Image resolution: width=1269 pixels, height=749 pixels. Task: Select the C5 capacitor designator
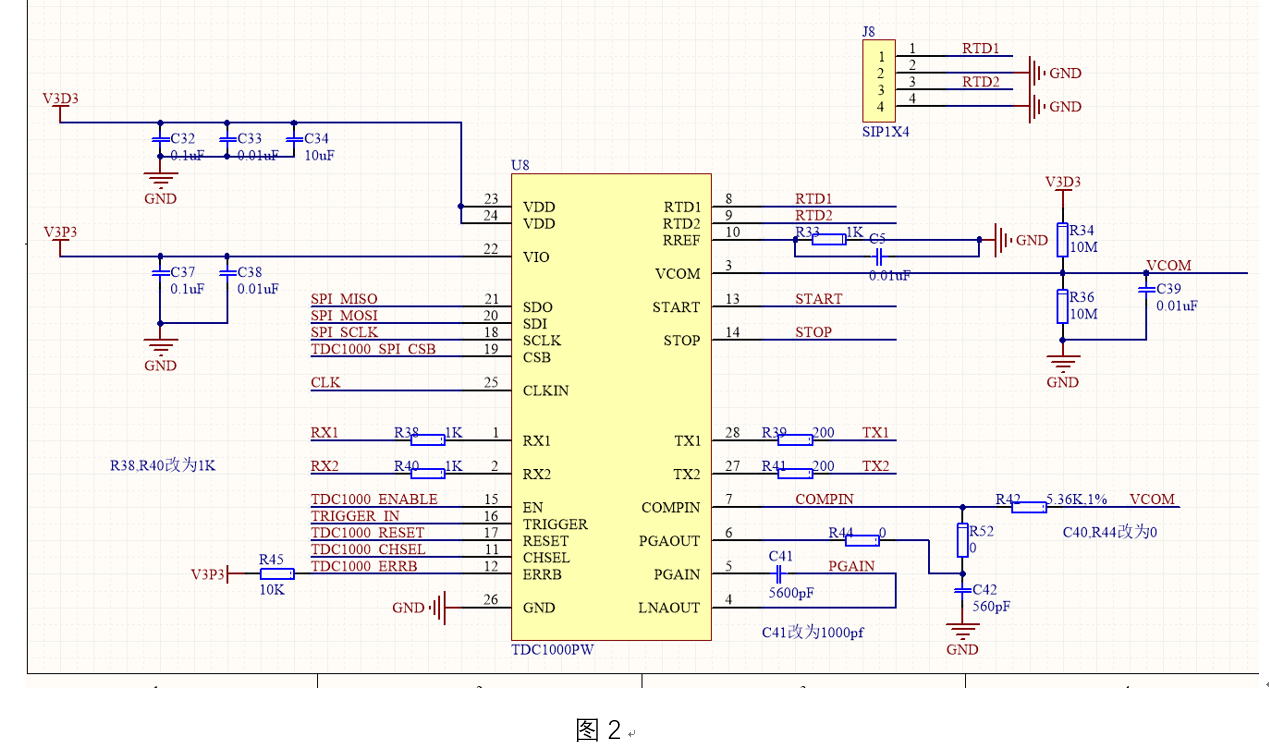(877, 238)
